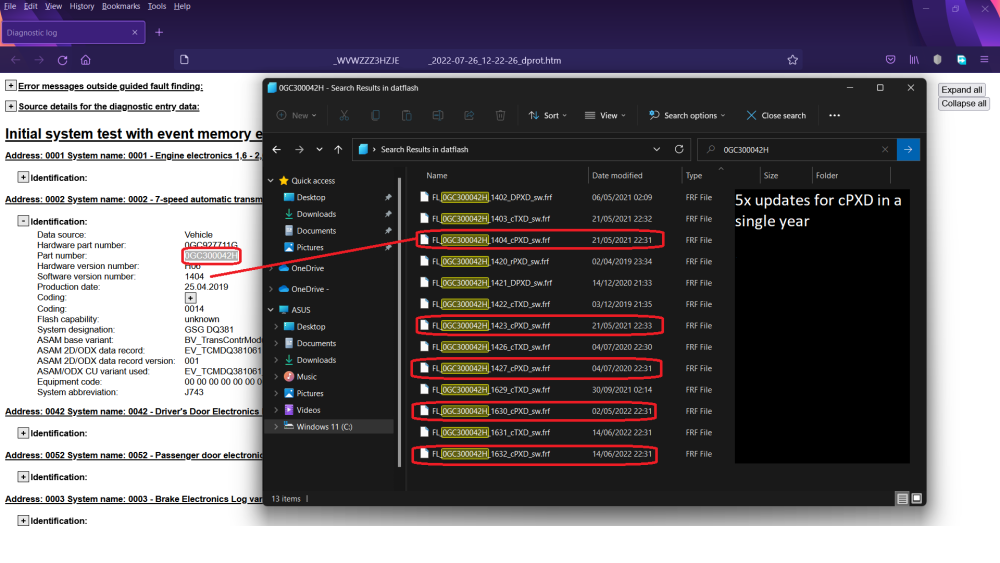Open the Tools menu in Firefox
The width and height of the screenshot is (1000, 563).
[x=157, y=6]
